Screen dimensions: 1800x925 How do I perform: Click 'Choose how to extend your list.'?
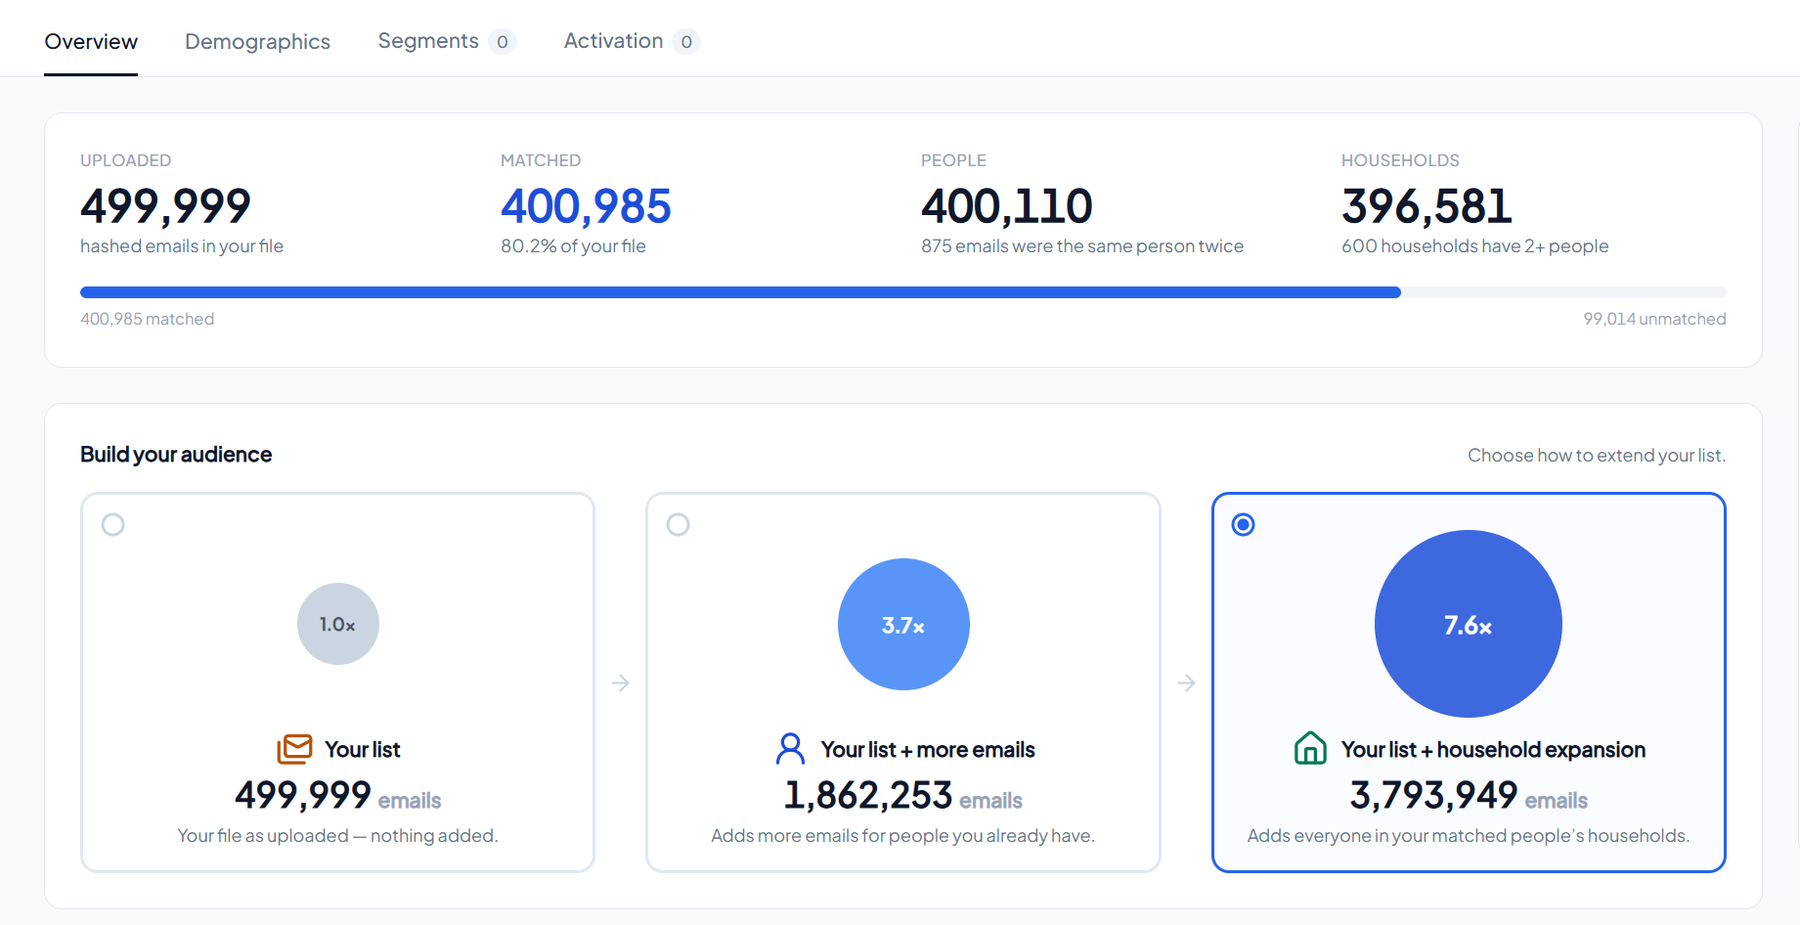(x=1596, y=455)
